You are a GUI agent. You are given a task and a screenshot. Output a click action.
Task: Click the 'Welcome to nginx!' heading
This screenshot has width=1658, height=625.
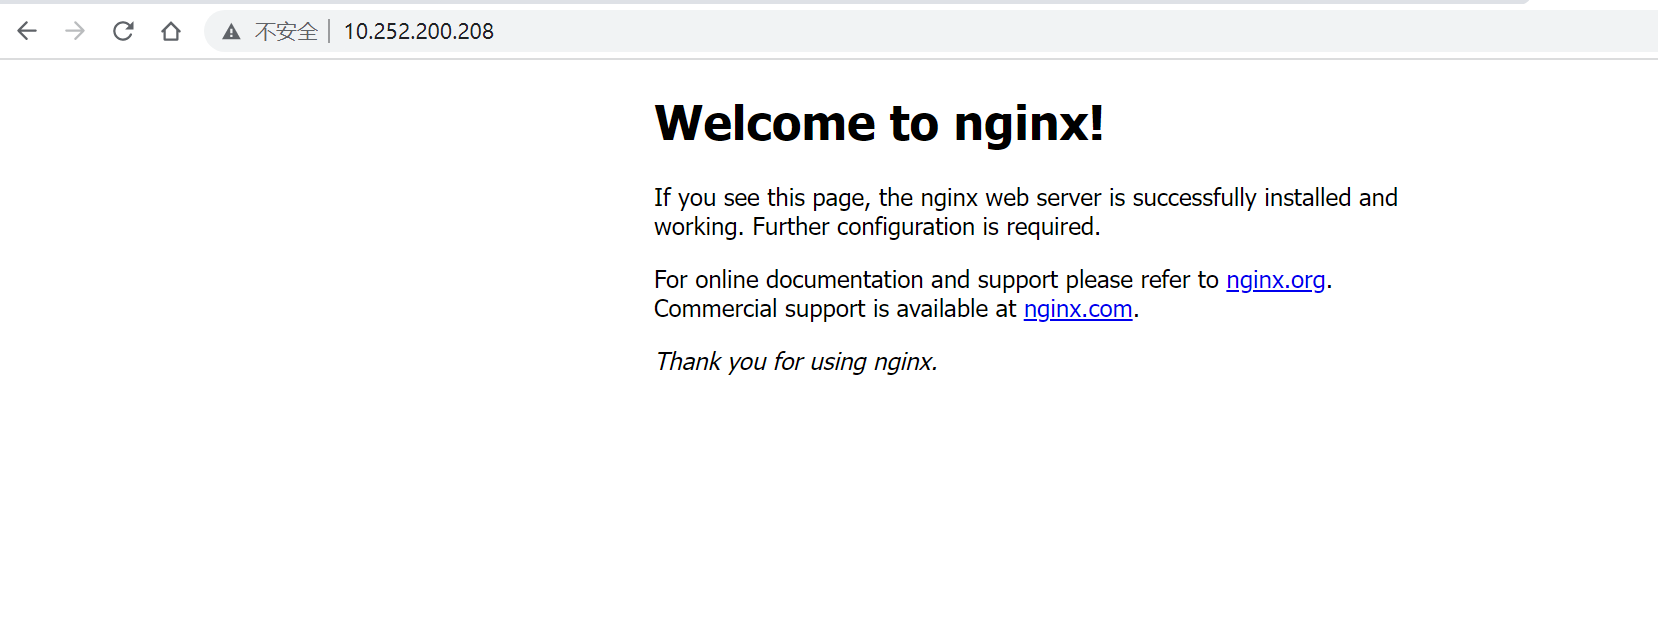879,124
